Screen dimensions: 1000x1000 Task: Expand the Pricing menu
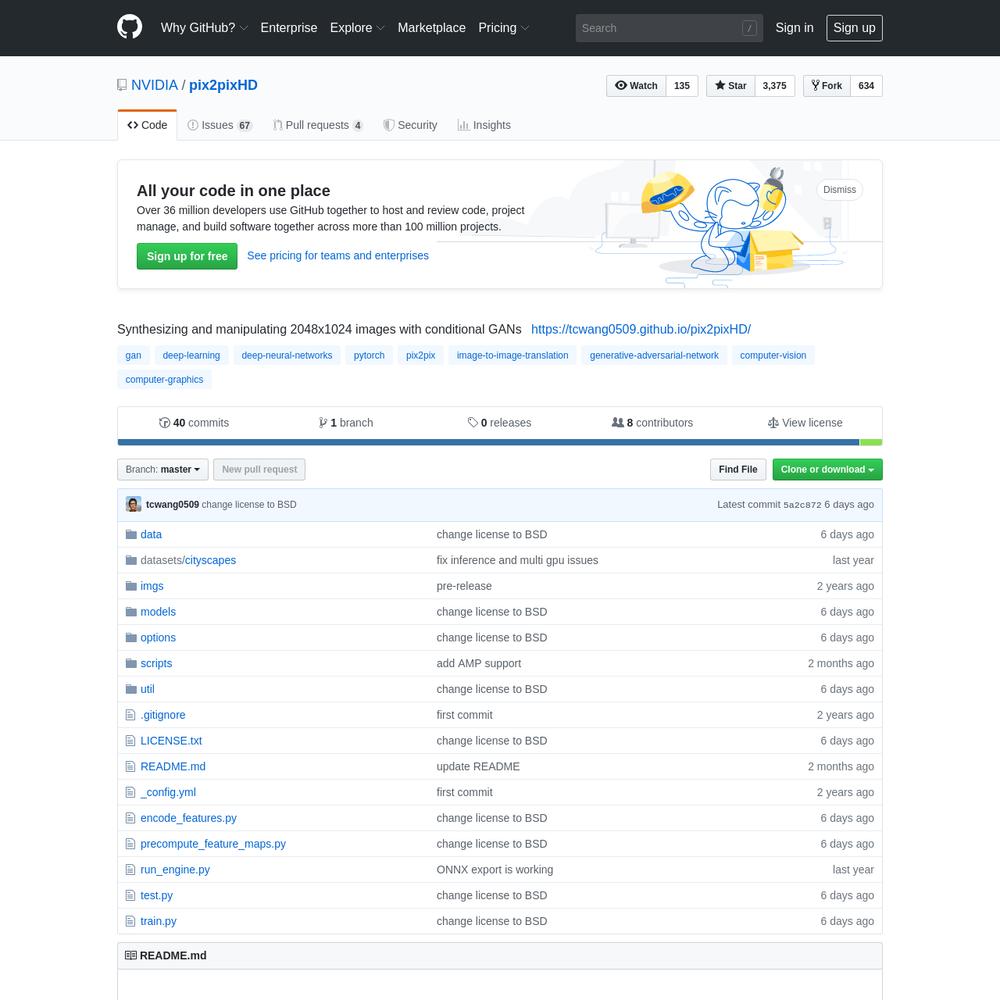pos(504,28)
